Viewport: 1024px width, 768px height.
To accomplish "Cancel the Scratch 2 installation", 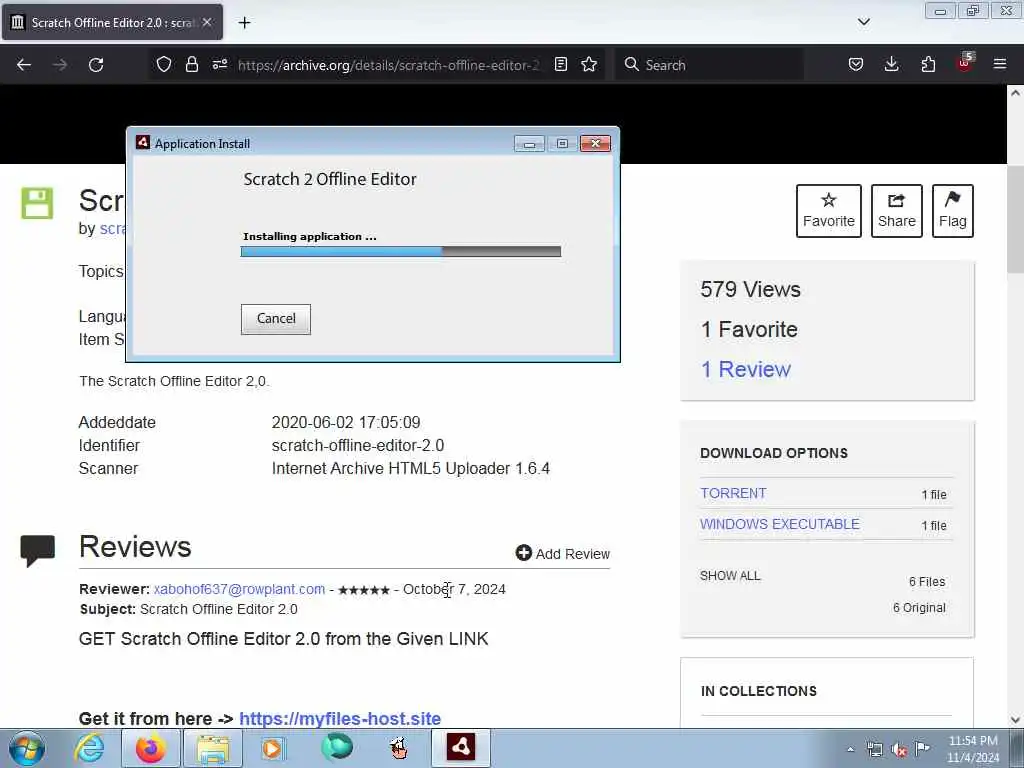I will 276,319.
